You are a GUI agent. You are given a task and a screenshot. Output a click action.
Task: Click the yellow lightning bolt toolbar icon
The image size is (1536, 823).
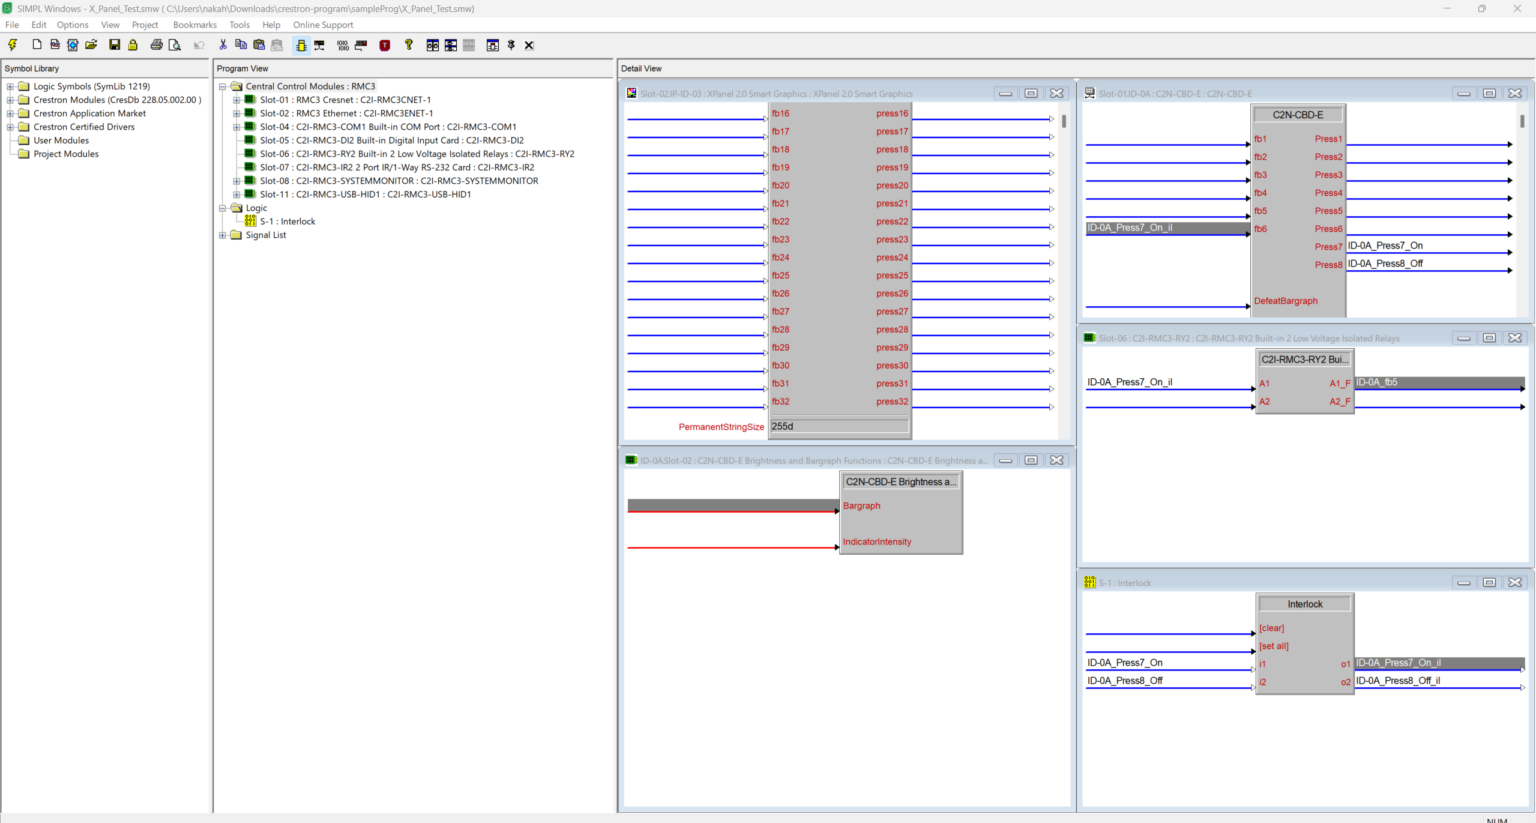(13, 45)
